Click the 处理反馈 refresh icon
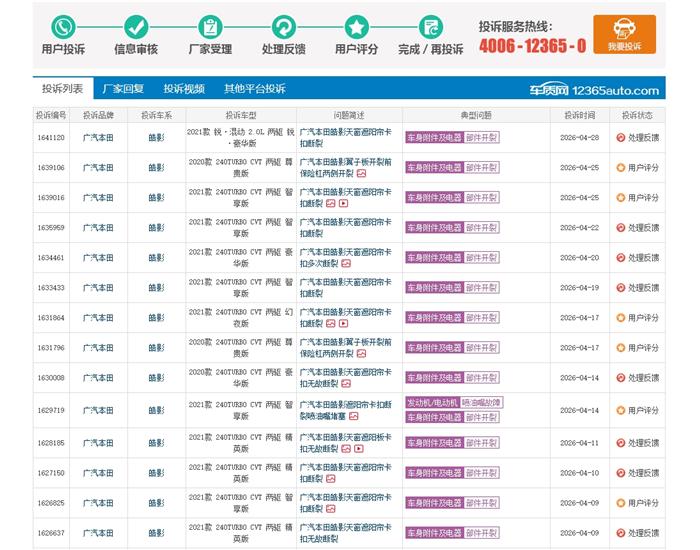The width and height of the screenshot is (700, 550). click(x=284, y=27)
